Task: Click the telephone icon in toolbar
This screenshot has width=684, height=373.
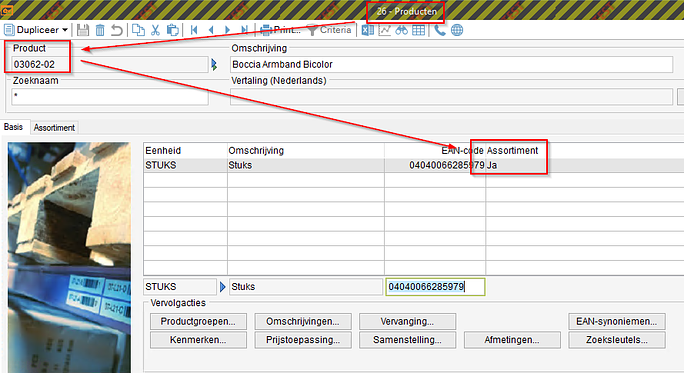Action: tap(440, 30)
